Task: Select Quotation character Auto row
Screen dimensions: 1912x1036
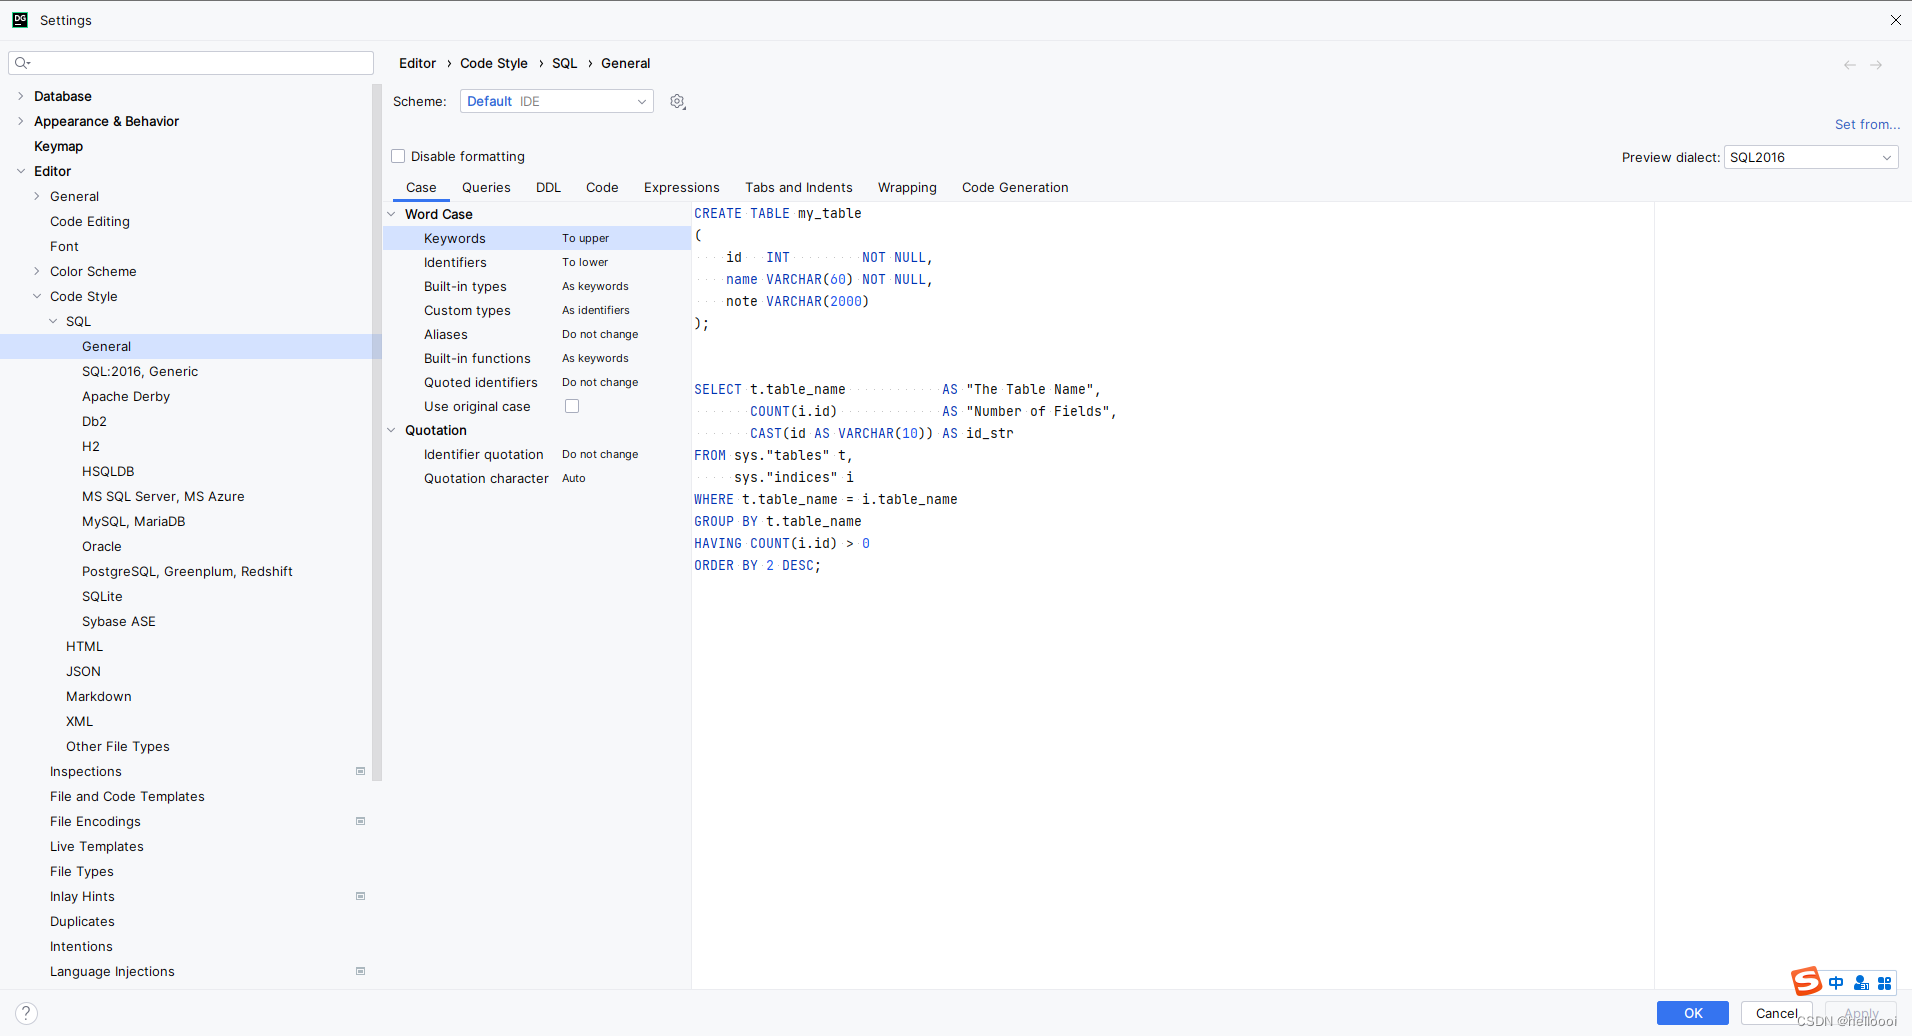Action: click(x=537, y=478)
